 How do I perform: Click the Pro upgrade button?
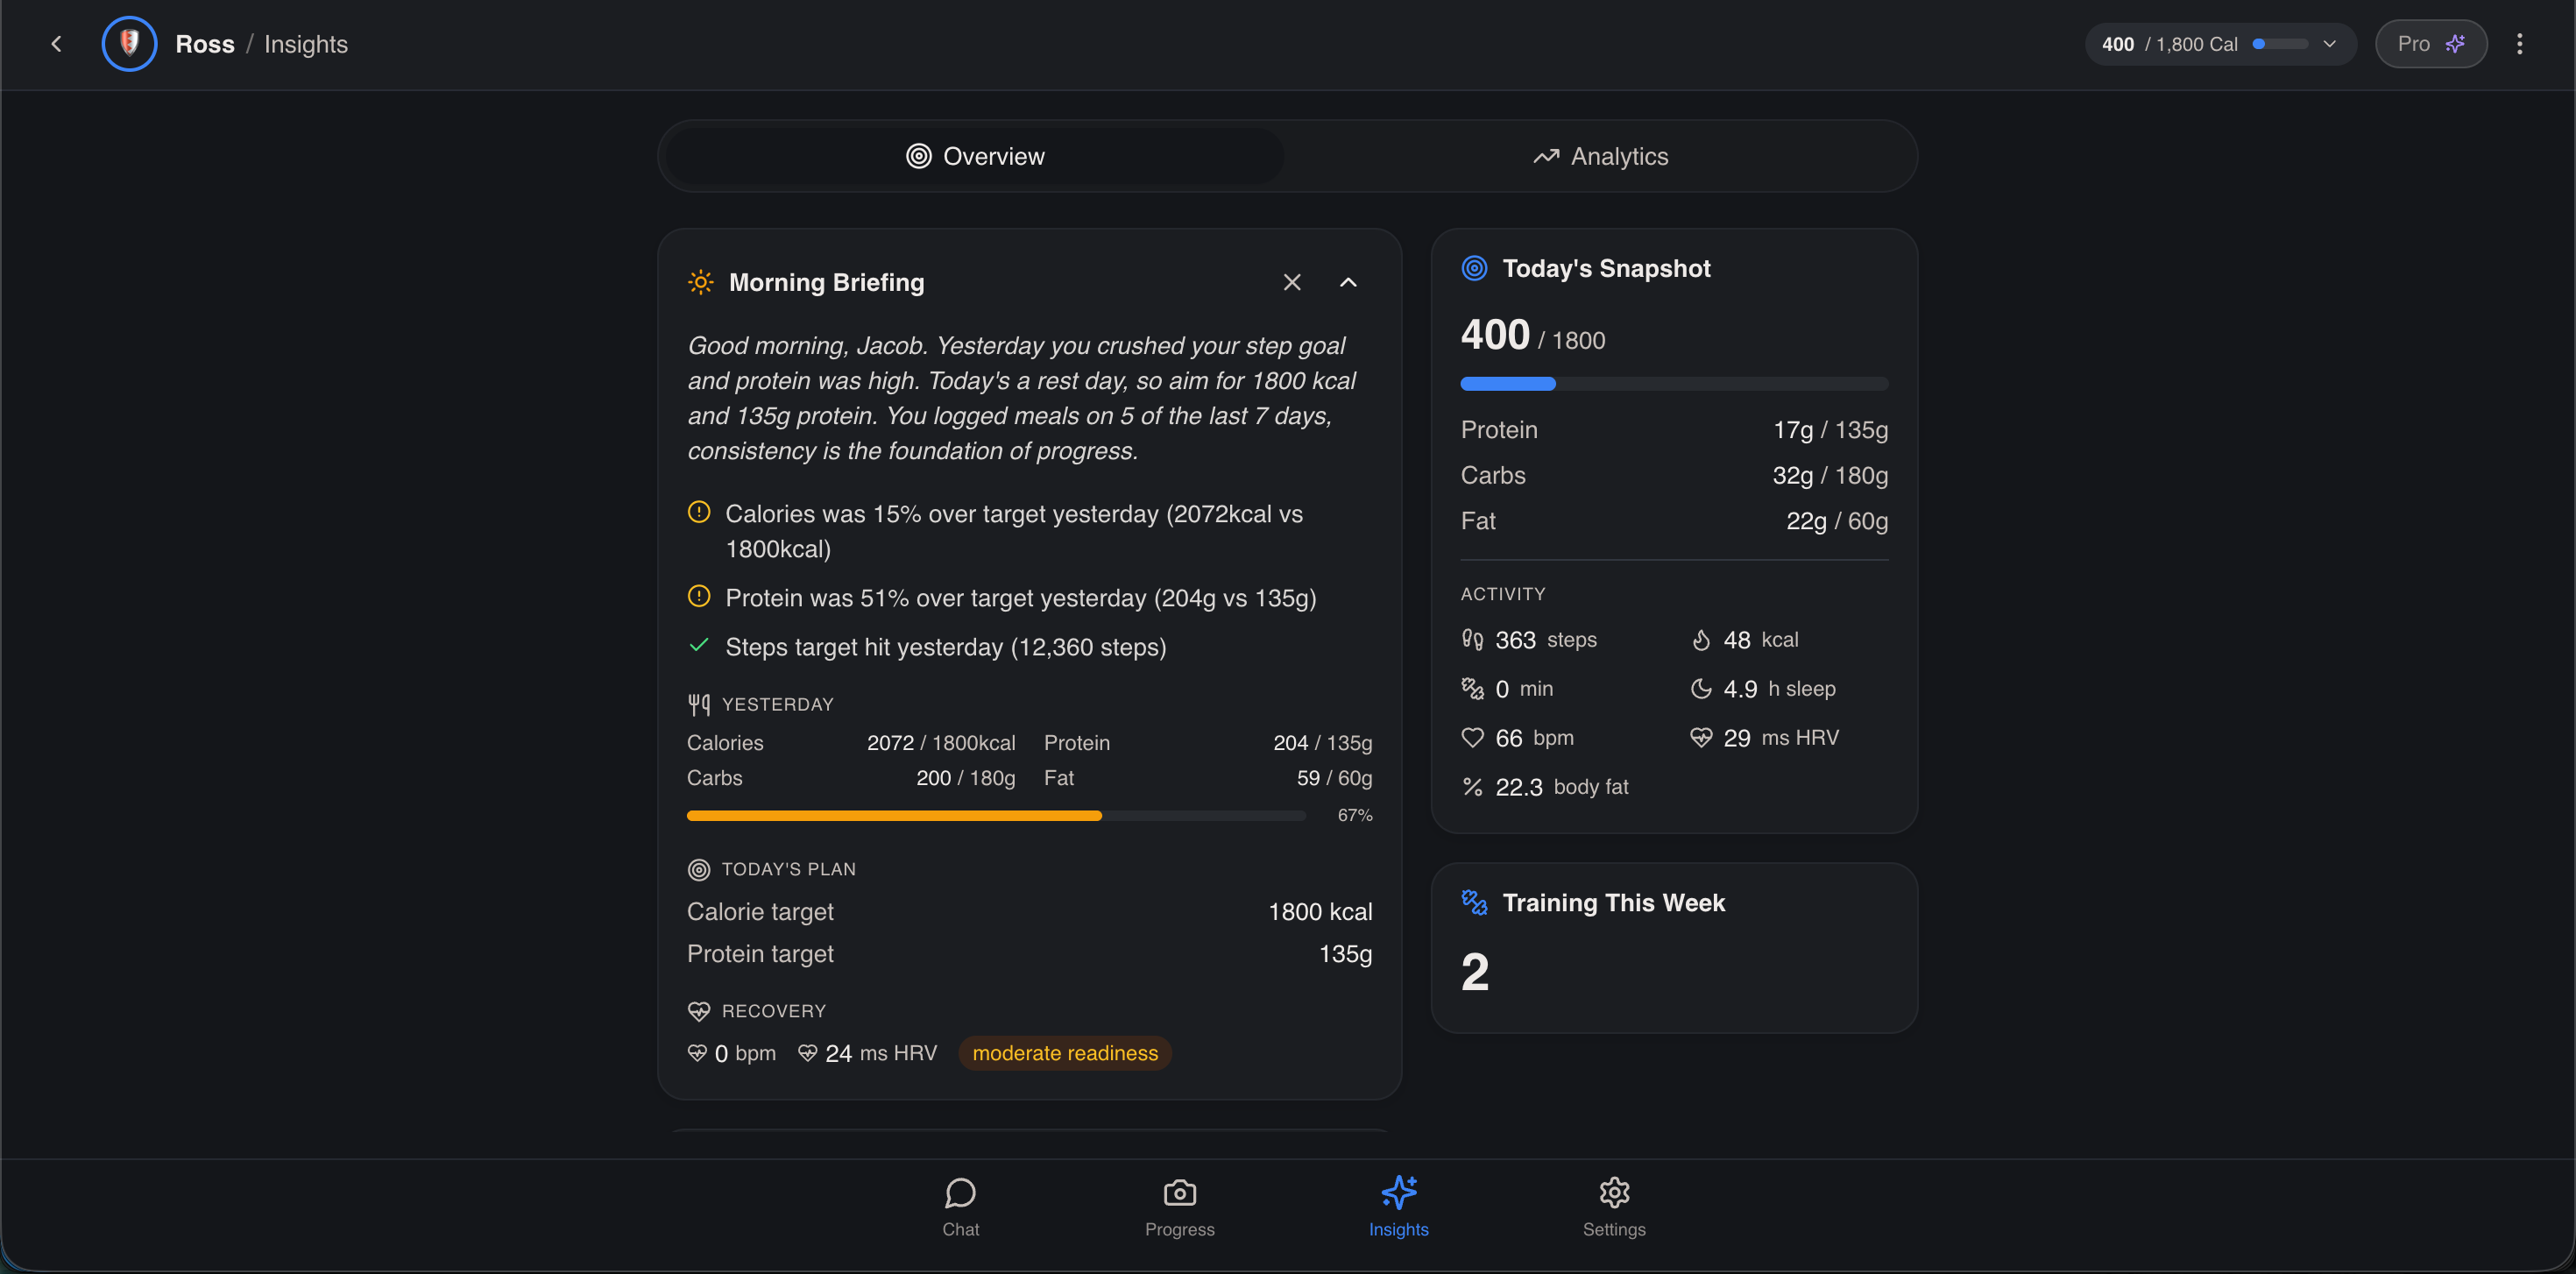point(2431,44)
